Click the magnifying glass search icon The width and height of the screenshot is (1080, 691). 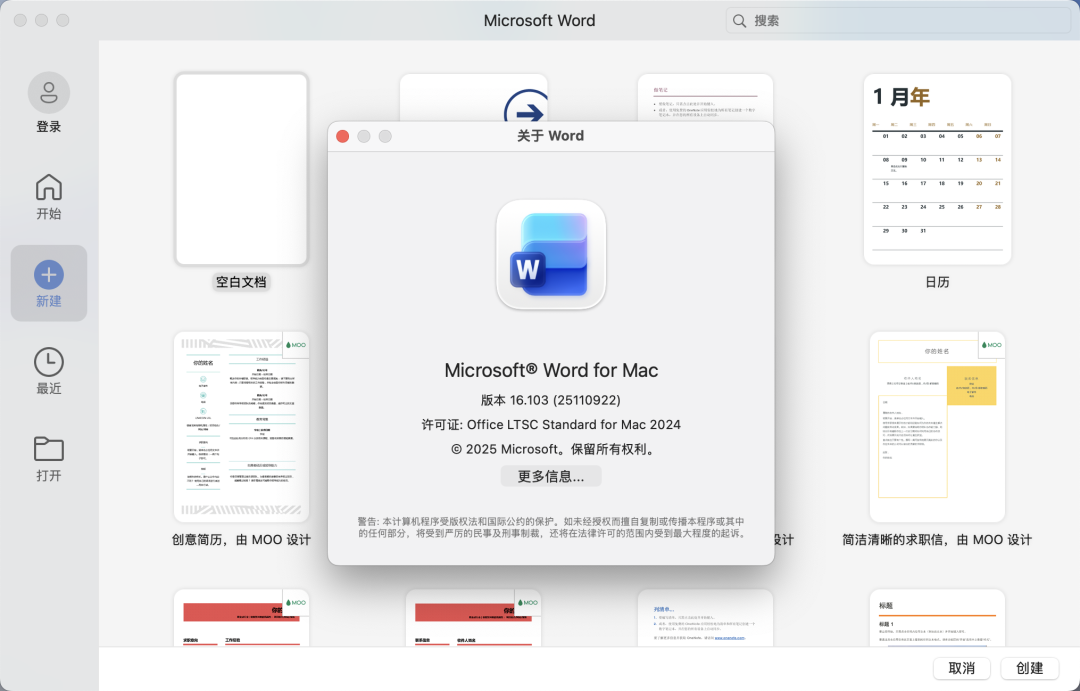(x=740, y=21)
